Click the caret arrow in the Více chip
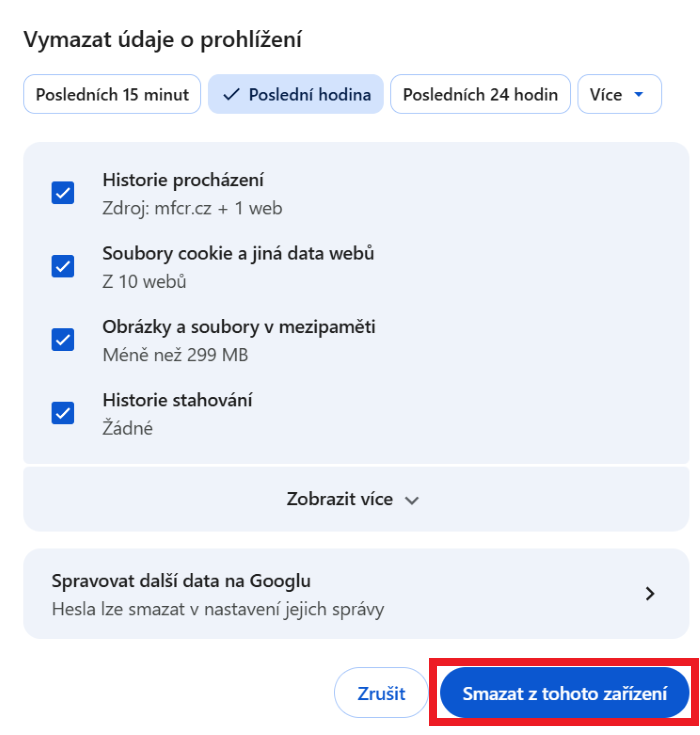This screenshot has height=735, width=700. (639, 95)
